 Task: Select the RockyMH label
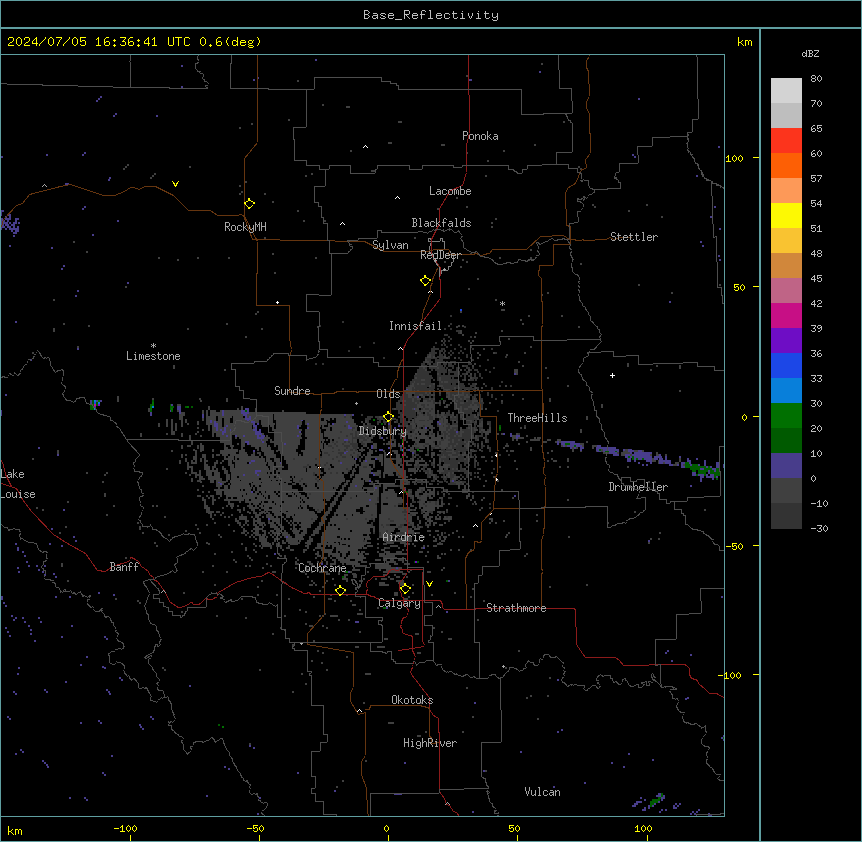[x=245, y=227]
